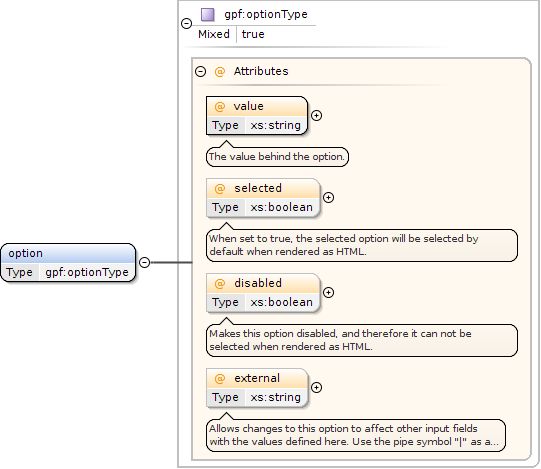Click the xs:string type of value attribute
The width and height of the screenshot is (541, 469).
click(x=275, y=125)
